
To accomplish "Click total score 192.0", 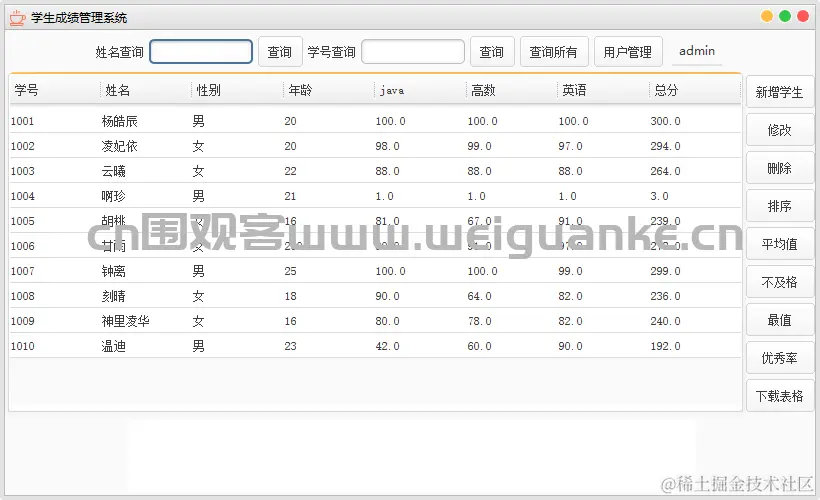I will tap(665, 346).
